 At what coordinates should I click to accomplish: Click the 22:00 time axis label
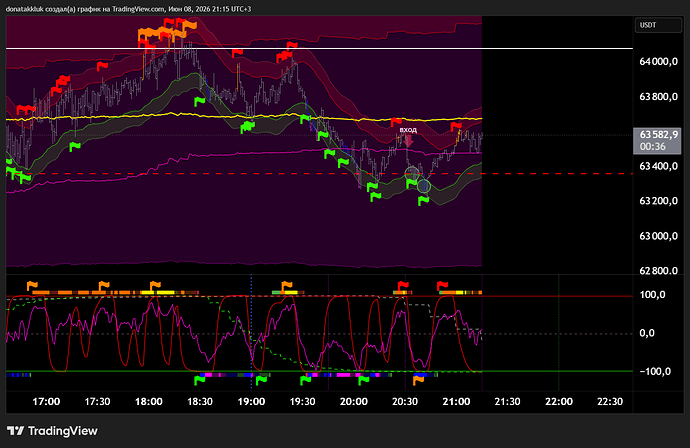click(x=559, y=401)
